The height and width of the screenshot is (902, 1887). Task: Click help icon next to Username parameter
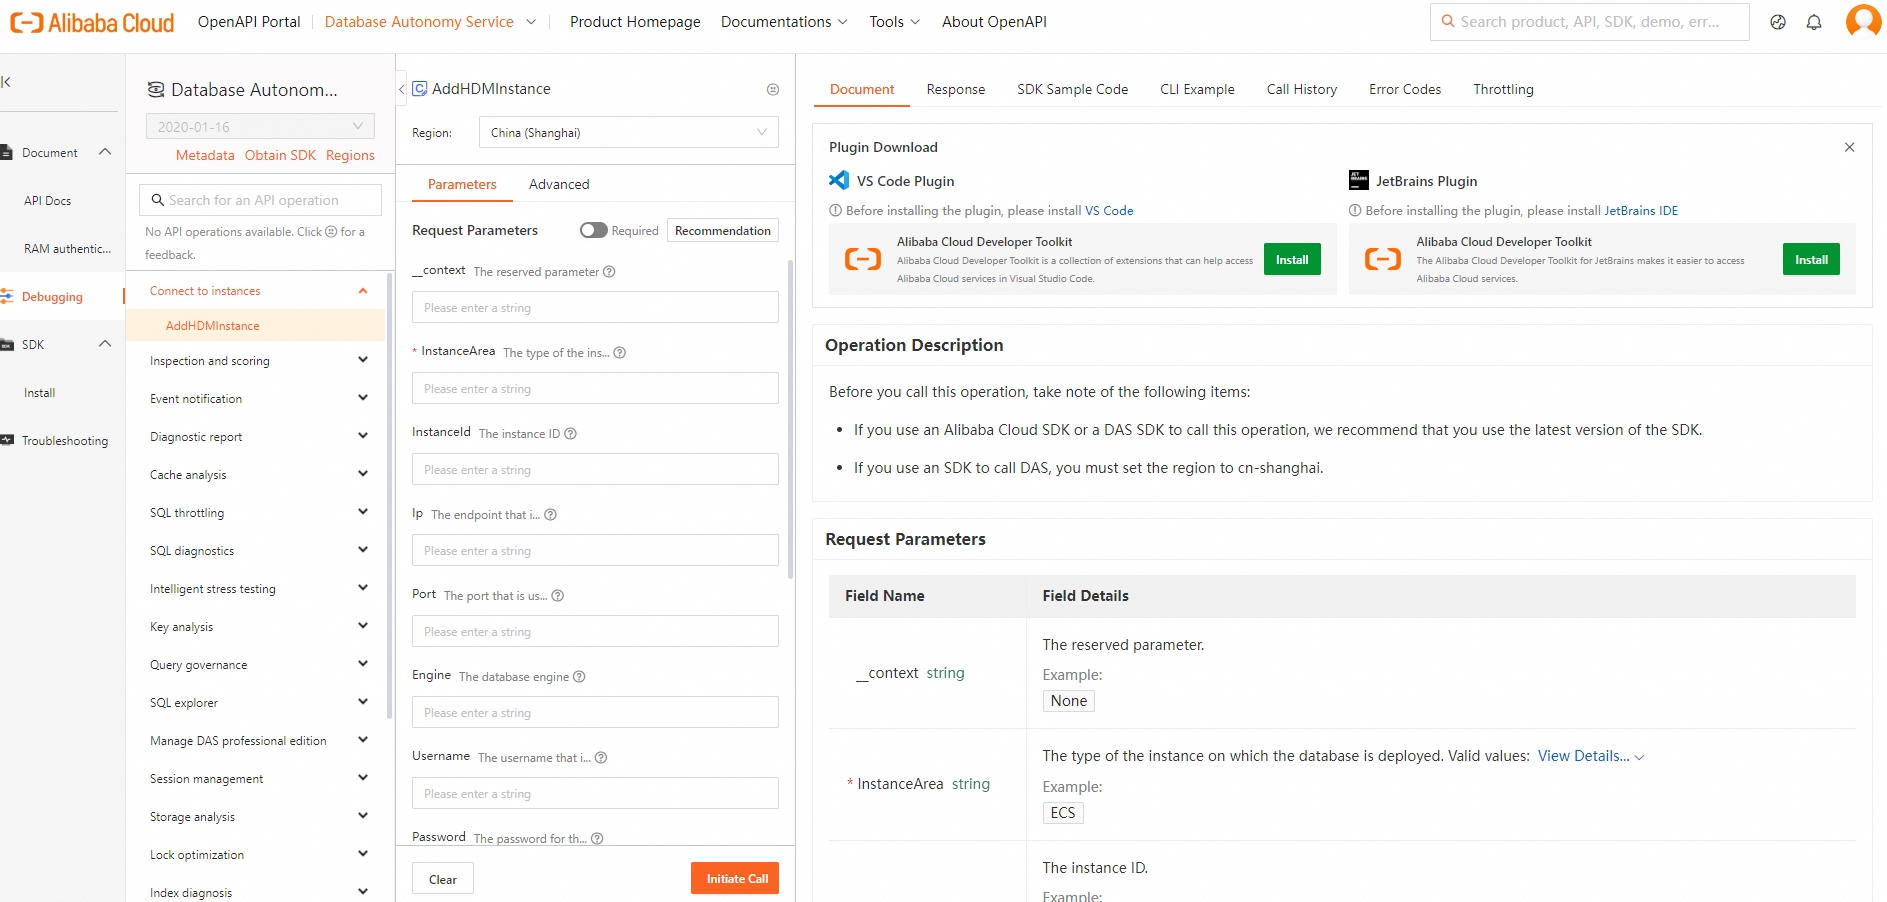click(601, 758)
